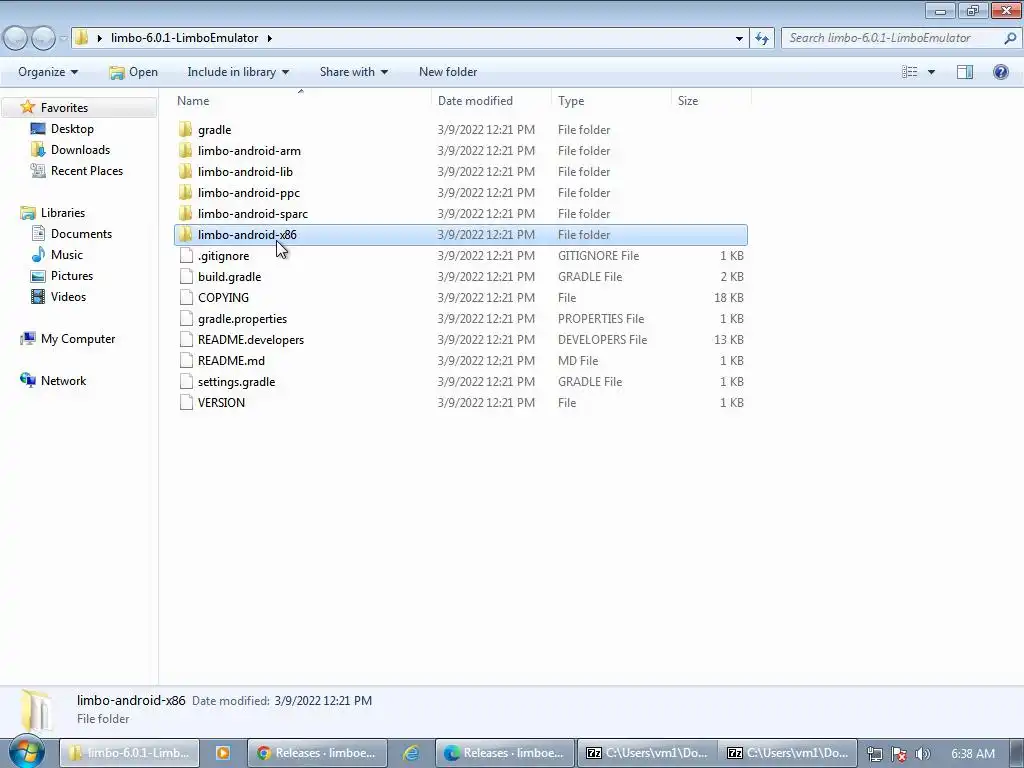Switch to second 7-Zip taskbar window
The width and height of the screenshot is (1024, 768).
point(788,753)
